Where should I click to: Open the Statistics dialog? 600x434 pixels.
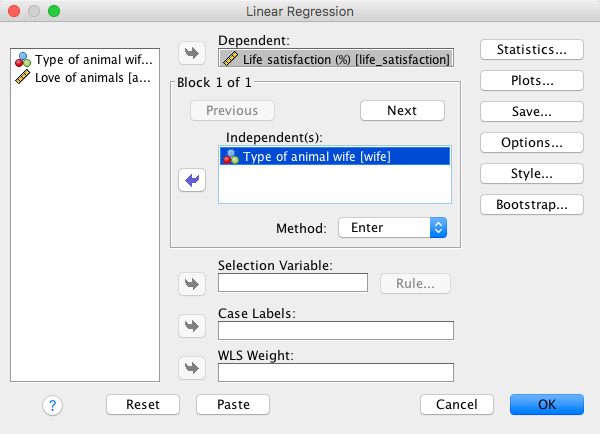coord(532,49)
